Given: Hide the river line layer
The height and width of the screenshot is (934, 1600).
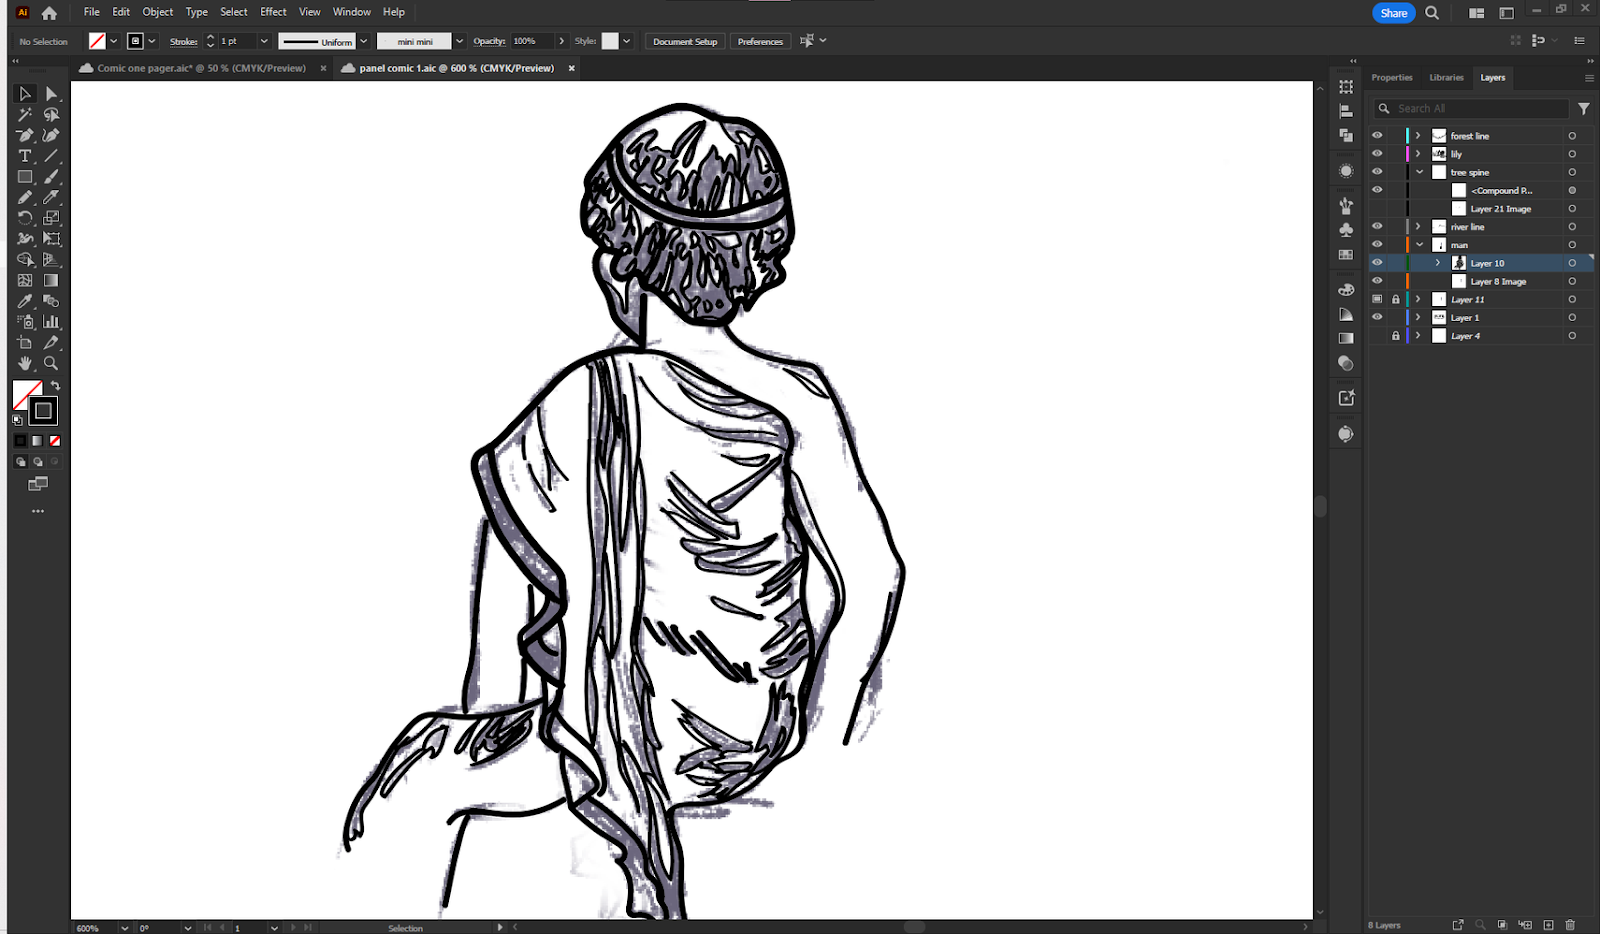Looking at the screenshot, I should tap(1377, 227).
